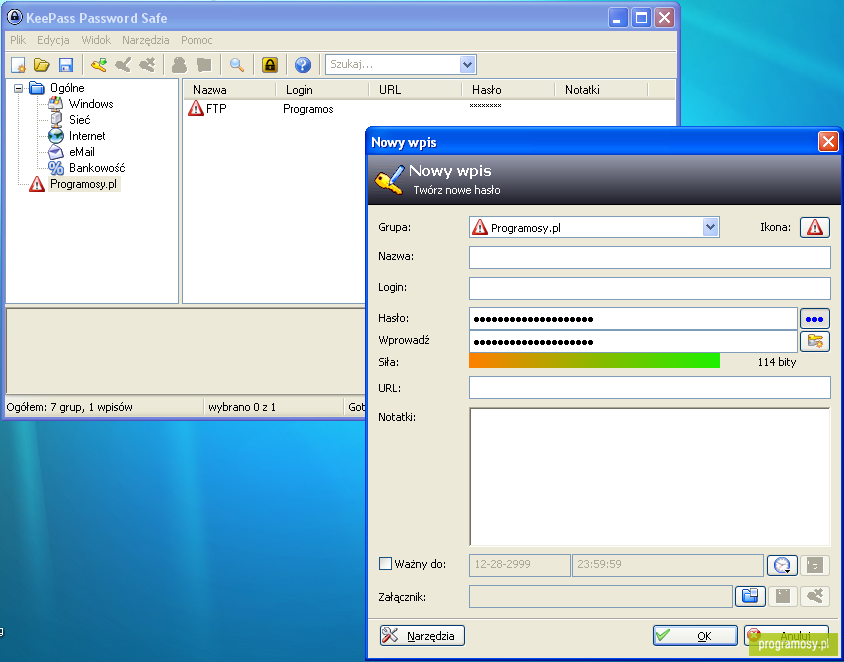Choose entry icon via Ikona button
Screen dimensions: 844x662
pyautogui.click(x=814, y=227)
